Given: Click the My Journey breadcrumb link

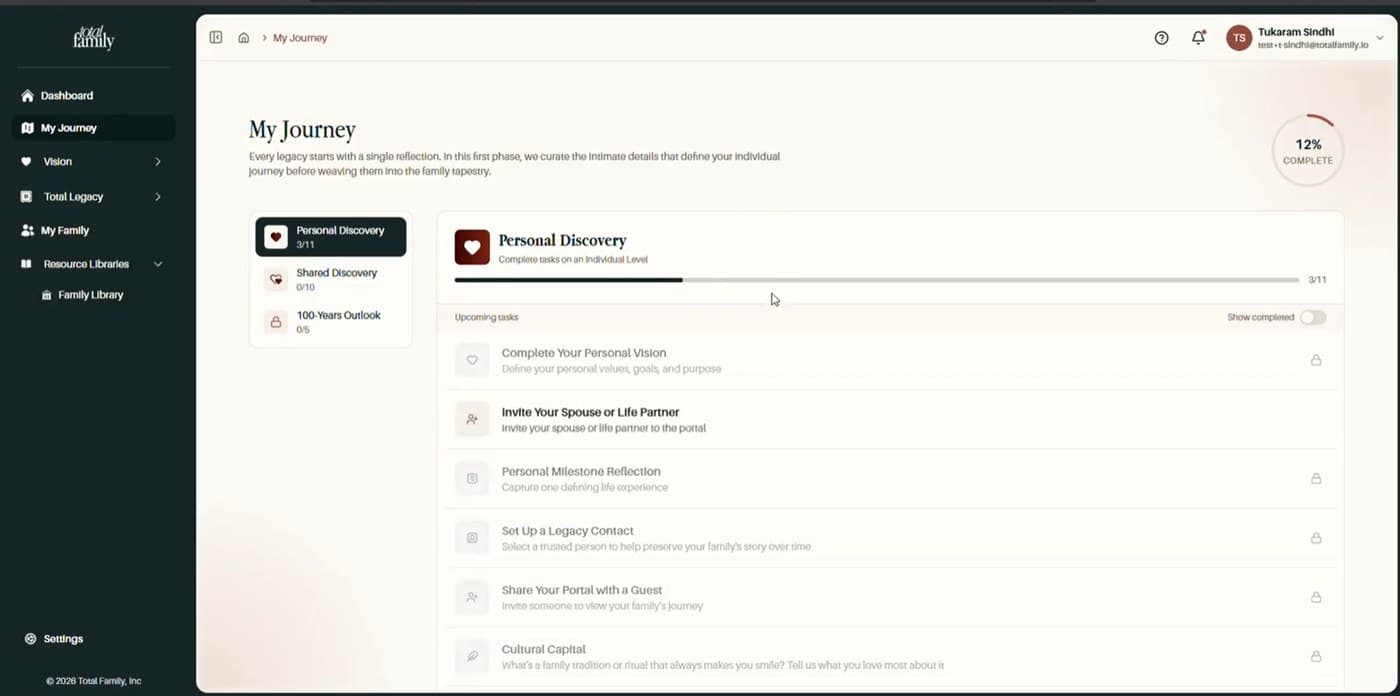Looking at the screenshot, I should [x=300, y=38].
